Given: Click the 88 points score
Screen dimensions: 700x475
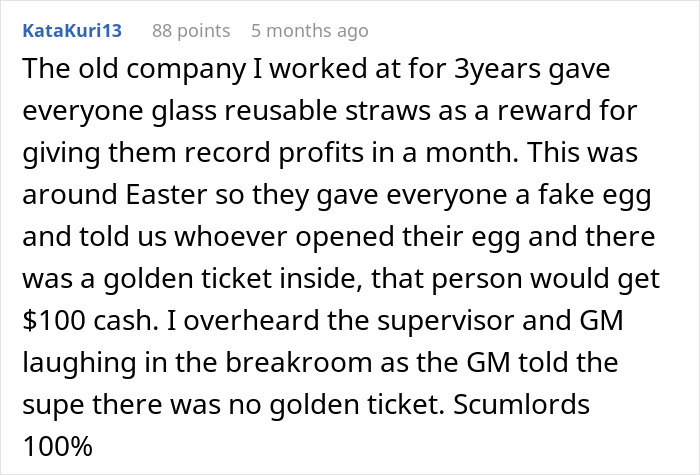Looking at the screenshot, I should (x=190, y=31).
